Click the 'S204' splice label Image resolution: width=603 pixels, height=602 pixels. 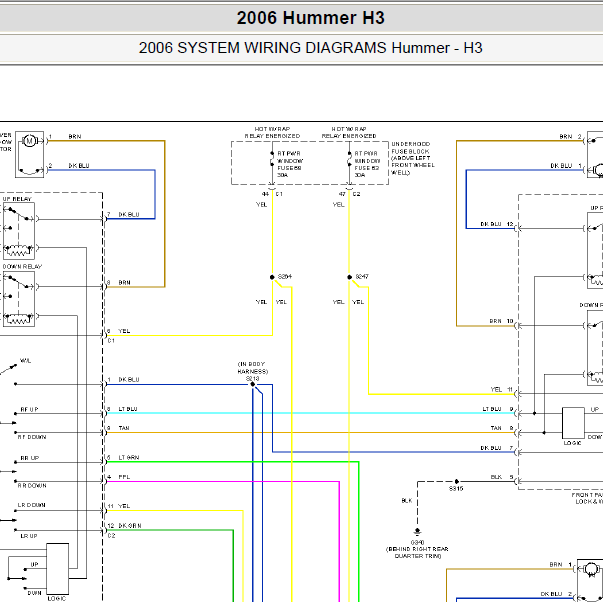pos(285,277)
